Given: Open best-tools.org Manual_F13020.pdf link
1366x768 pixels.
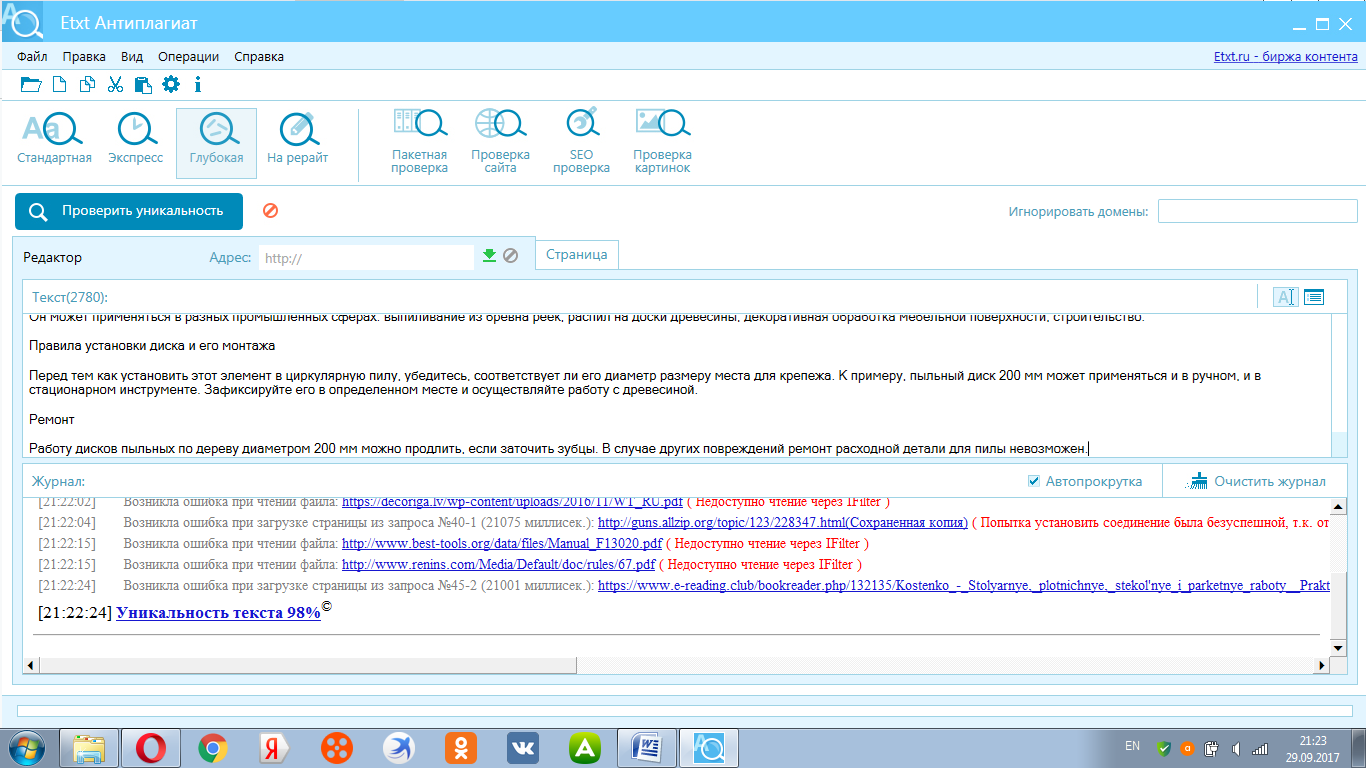Looking at the screenshot, I should pyautogui.click(x=502, y=543).
